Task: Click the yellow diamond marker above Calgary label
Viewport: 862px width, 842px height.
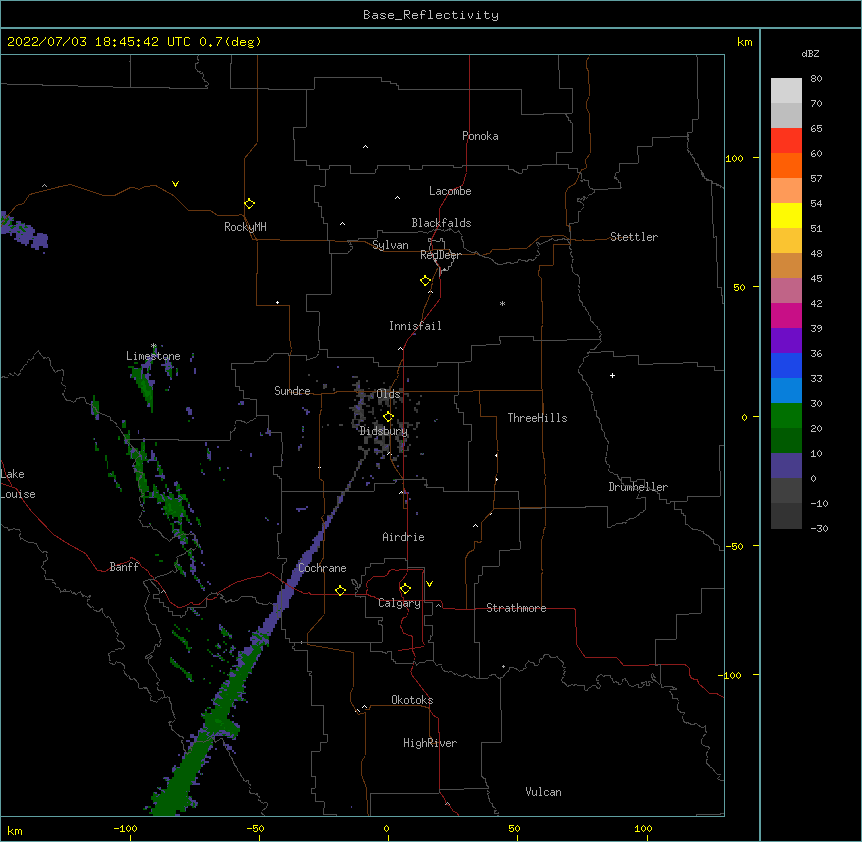Action: tap(405, 589)
